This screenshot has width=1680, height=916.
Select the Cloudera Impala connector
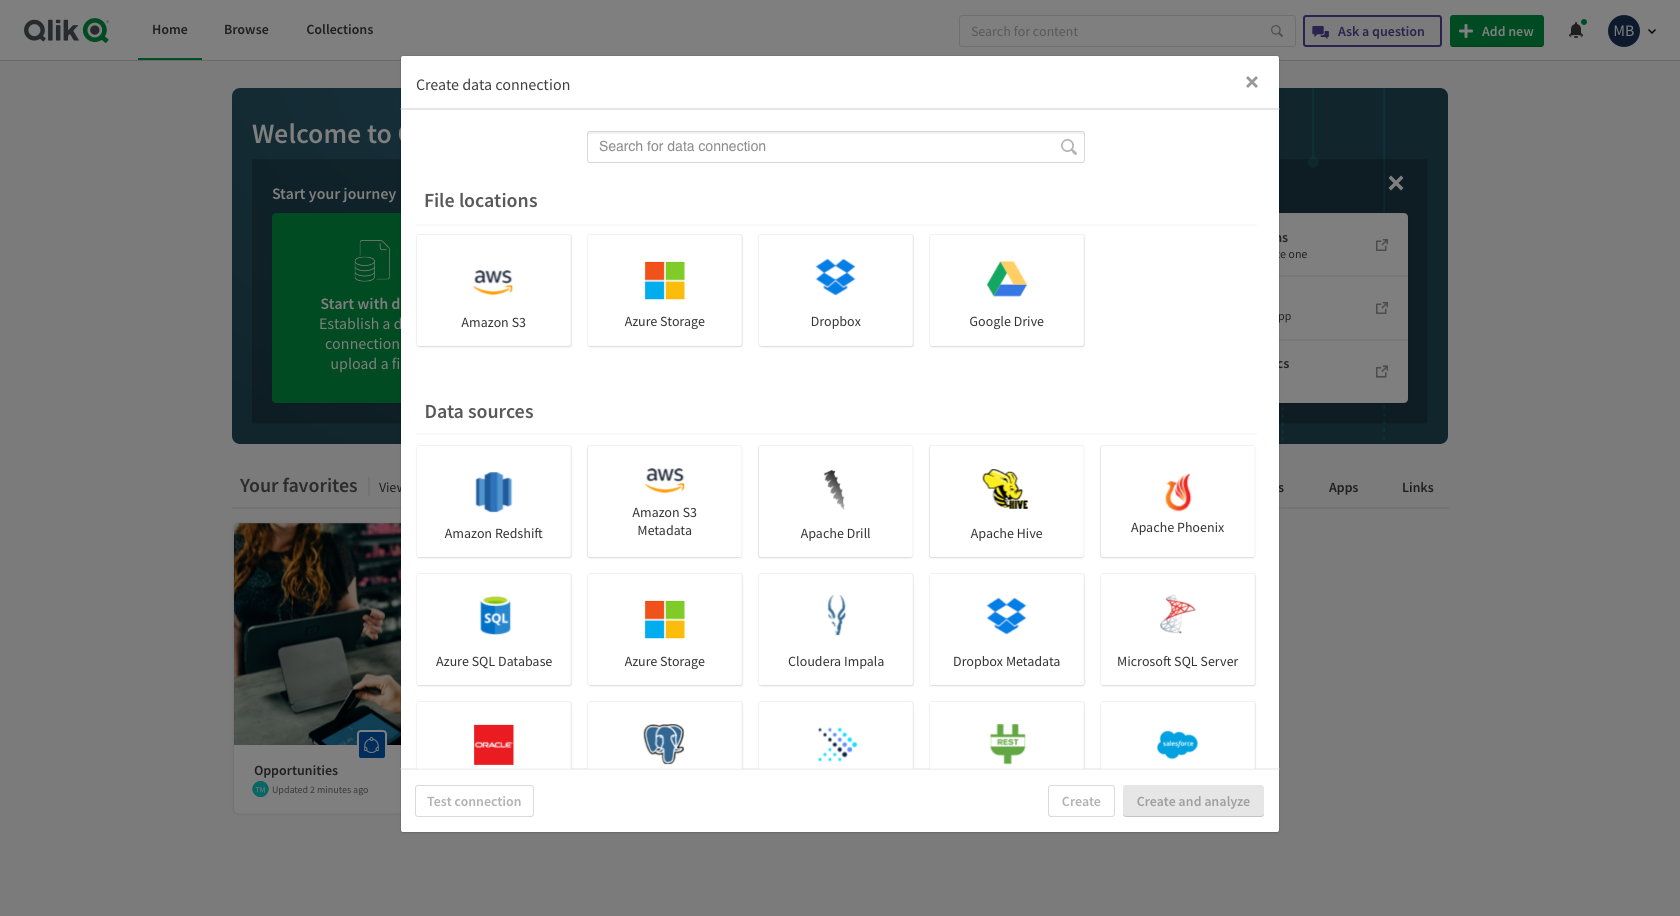click(835, 630)
